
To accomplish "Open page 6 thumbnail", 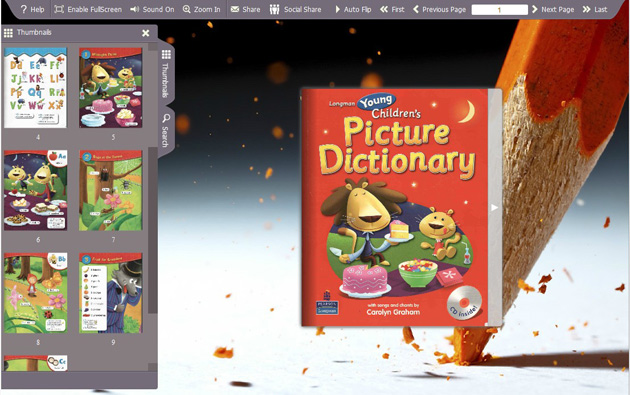I will click(35, 190).
